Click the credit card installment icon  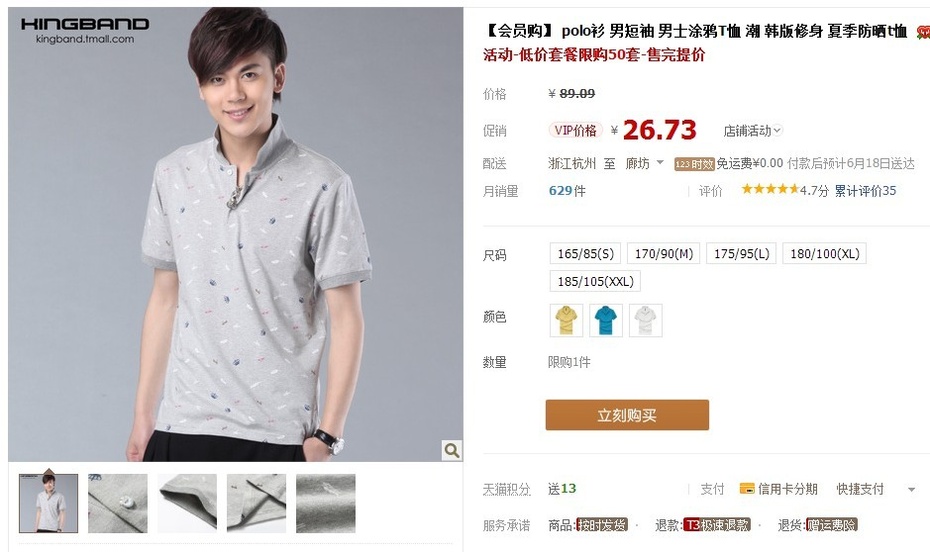[x=747, y=489]
